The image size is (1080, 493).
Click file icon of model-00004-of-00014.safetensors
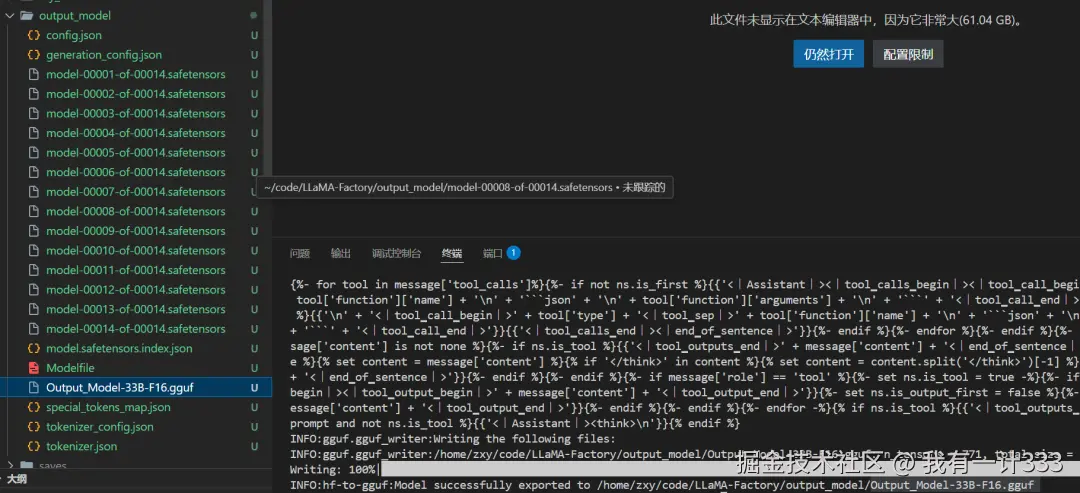click(x=32, y=133)
